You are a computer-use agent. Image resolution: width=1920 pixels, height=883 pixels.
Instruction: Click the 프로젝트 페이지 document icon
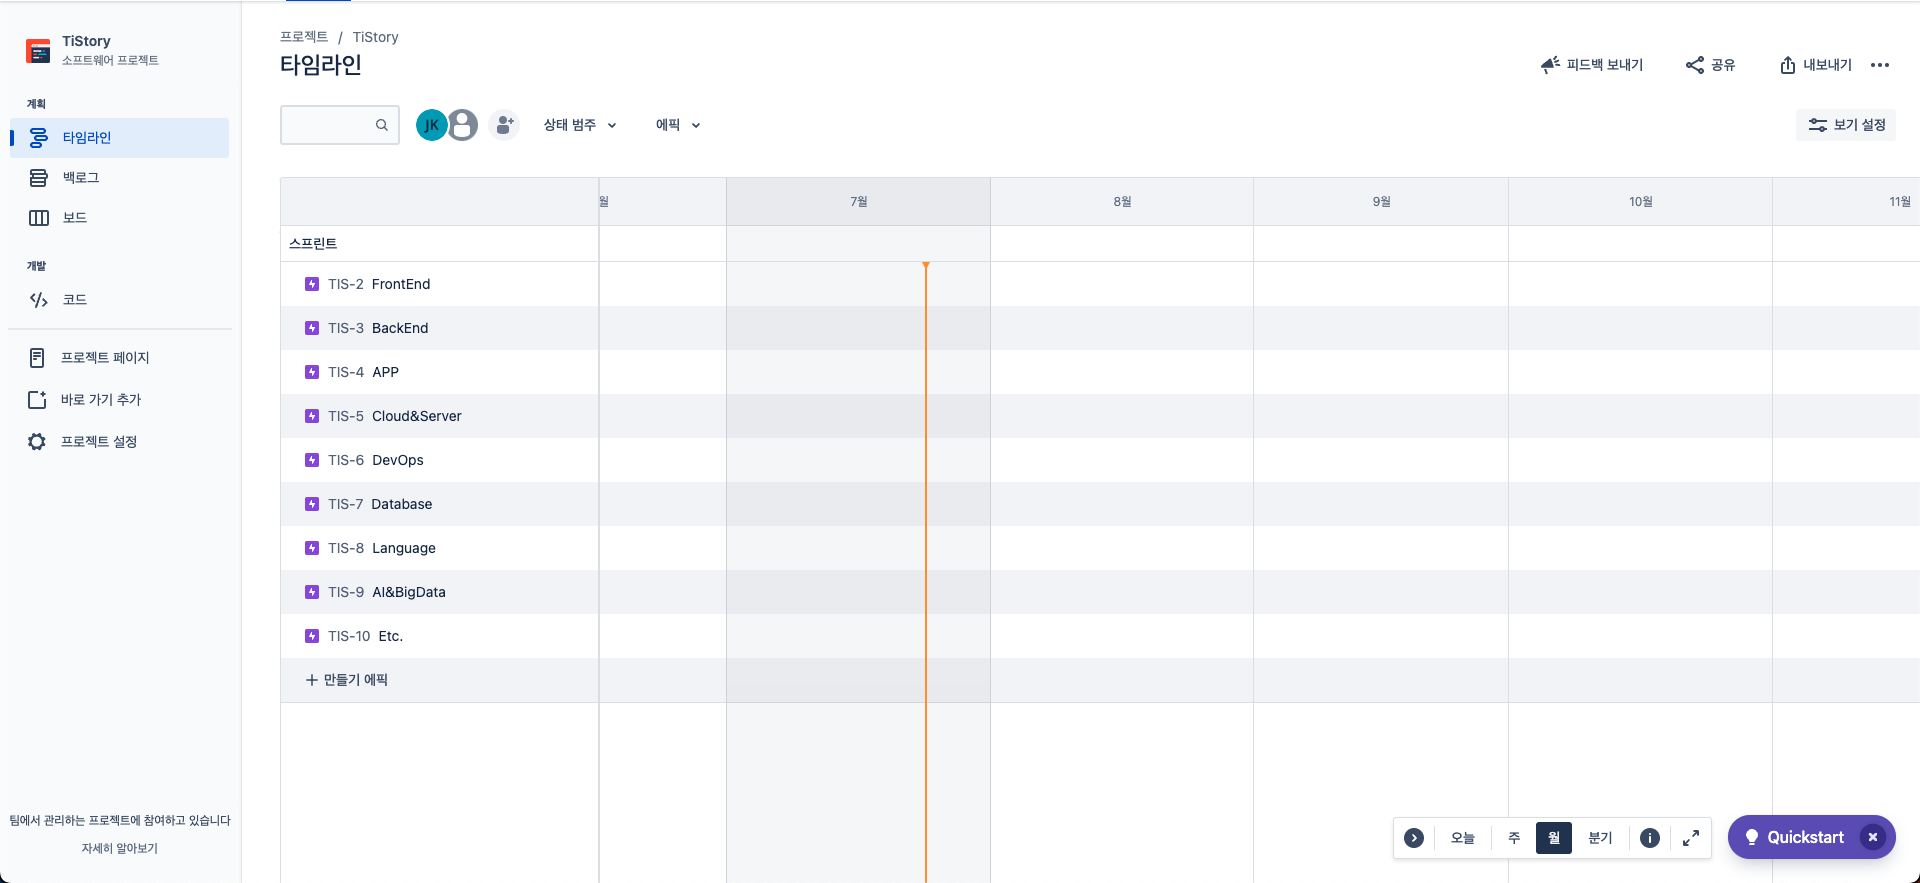pyautogui.click(x=37, y=358)
